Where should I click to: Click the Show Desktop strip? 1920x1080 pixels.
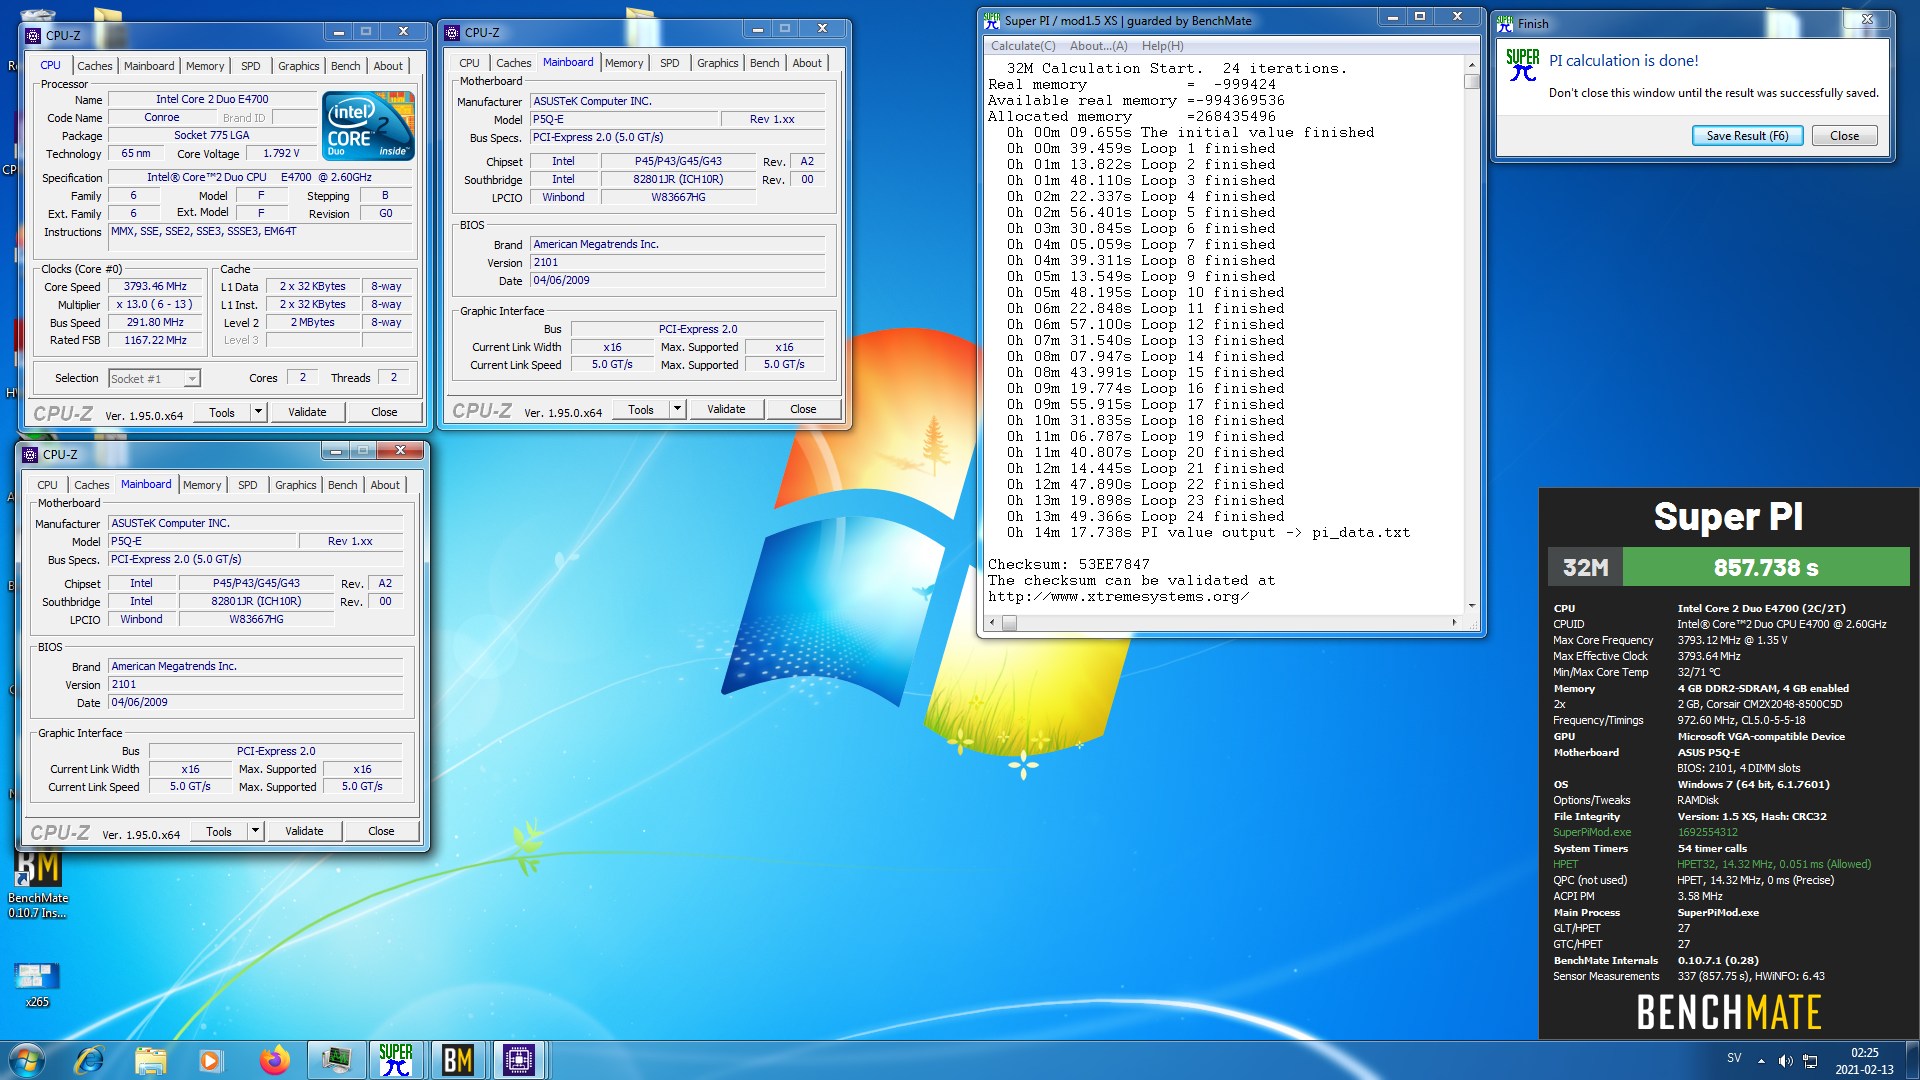1912,1060
